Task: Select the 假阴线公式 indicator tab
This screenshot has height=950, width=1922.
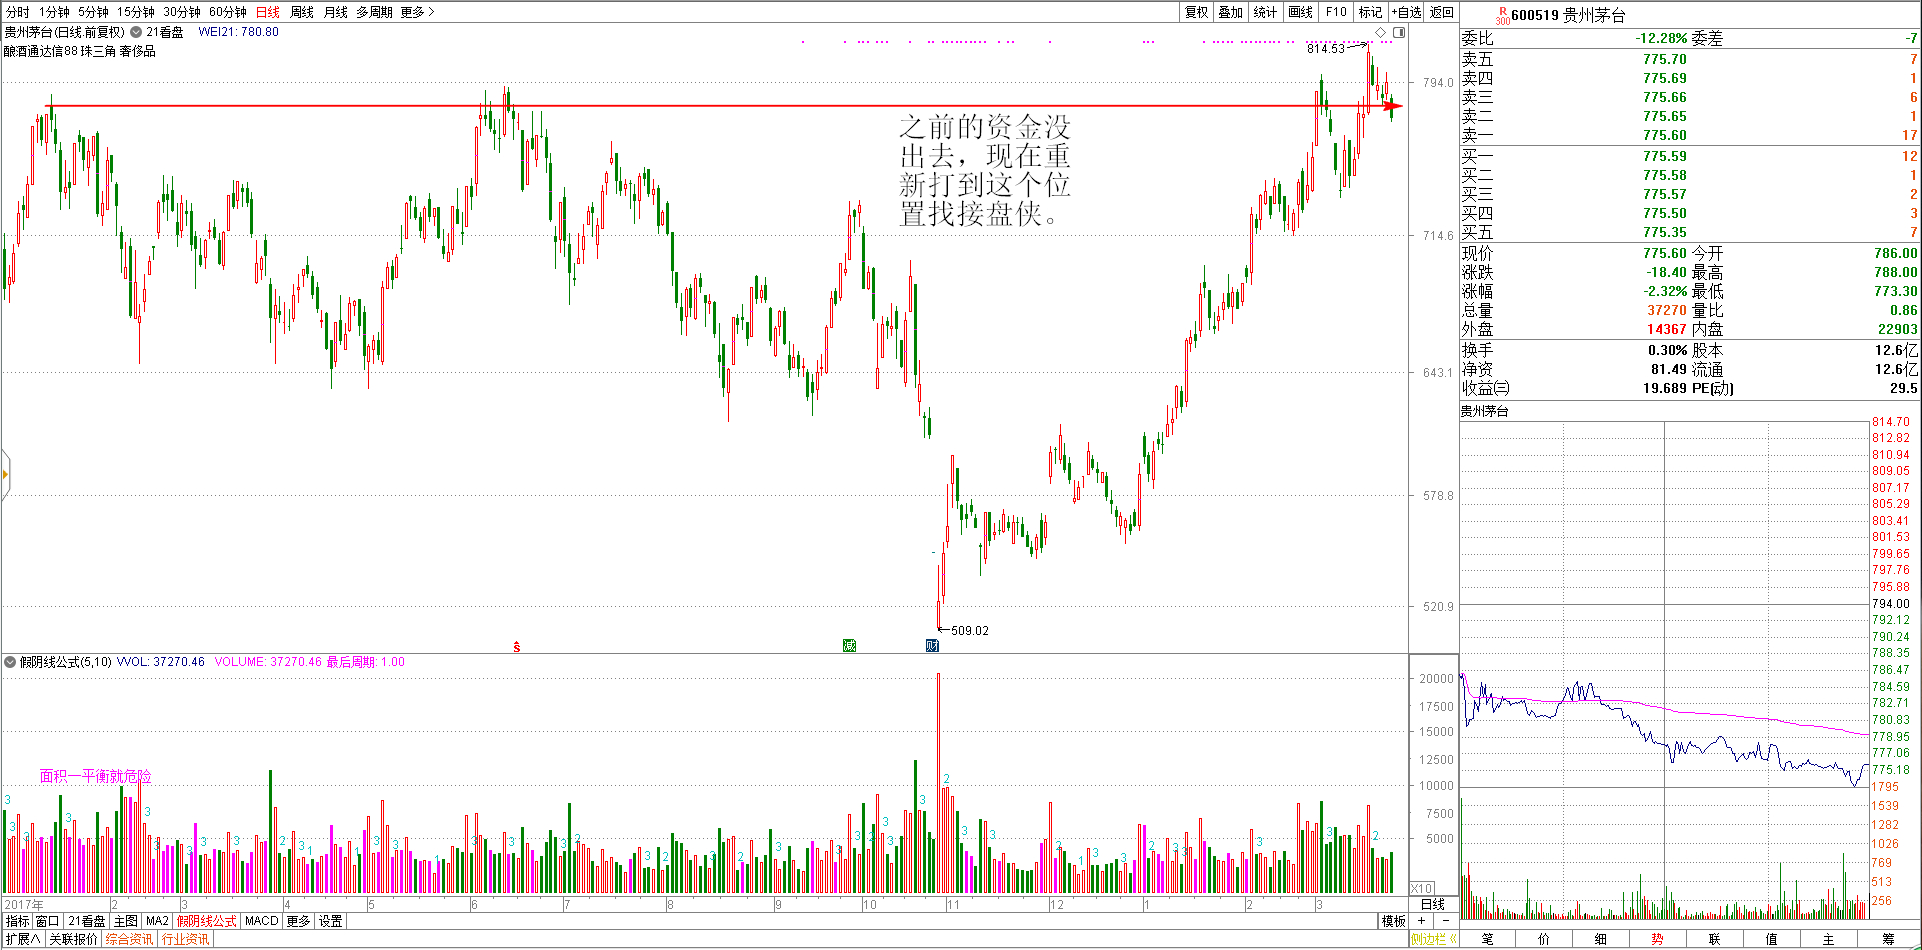Action: (207, 921)
